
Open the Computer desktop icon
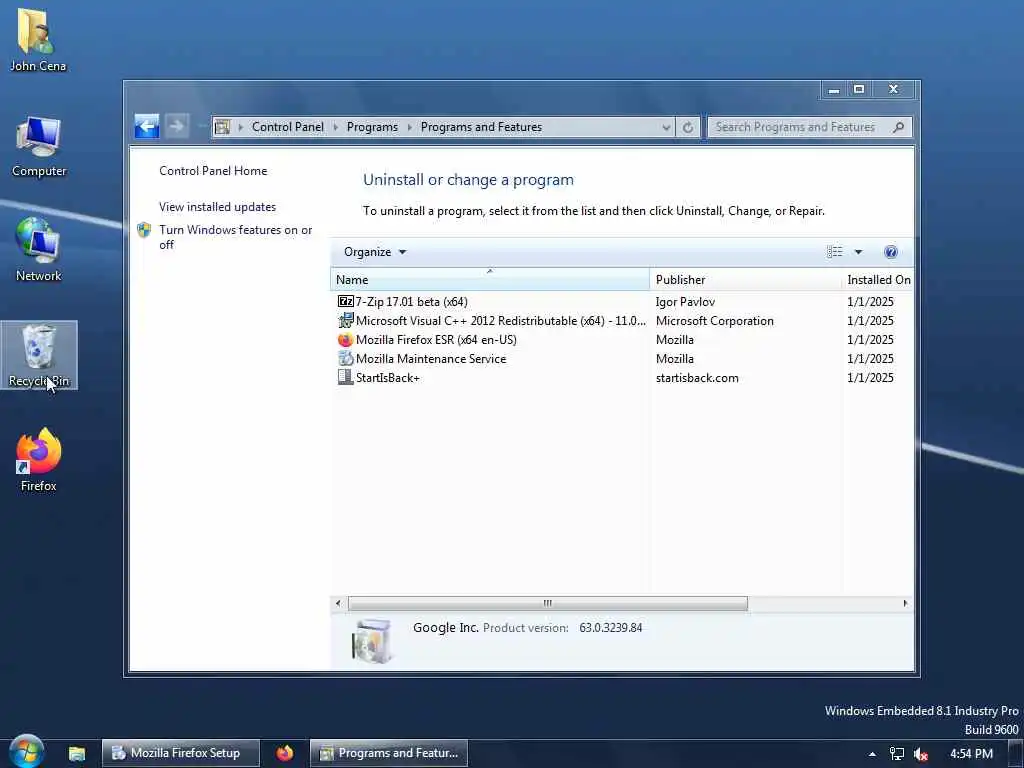pyautogui.click(x=39, y=146)
